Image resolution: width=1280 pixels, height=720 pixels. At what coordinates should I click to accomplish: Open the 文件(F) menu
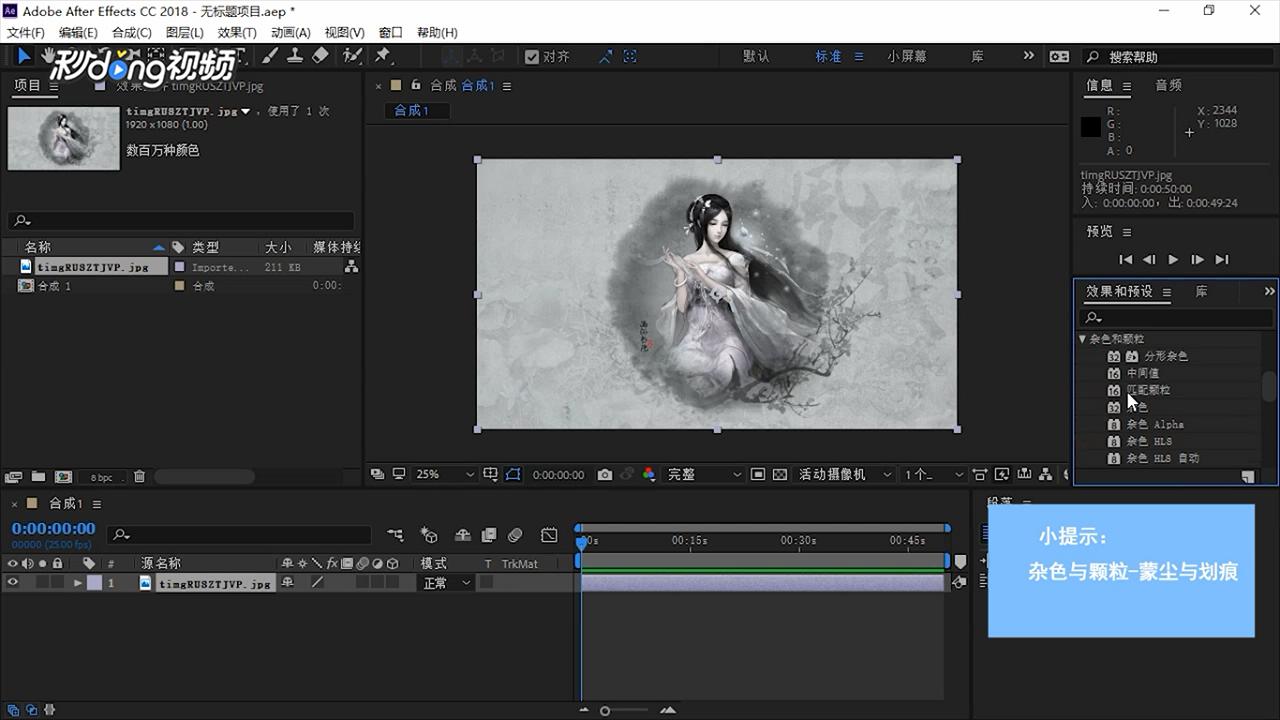point(26,33)
